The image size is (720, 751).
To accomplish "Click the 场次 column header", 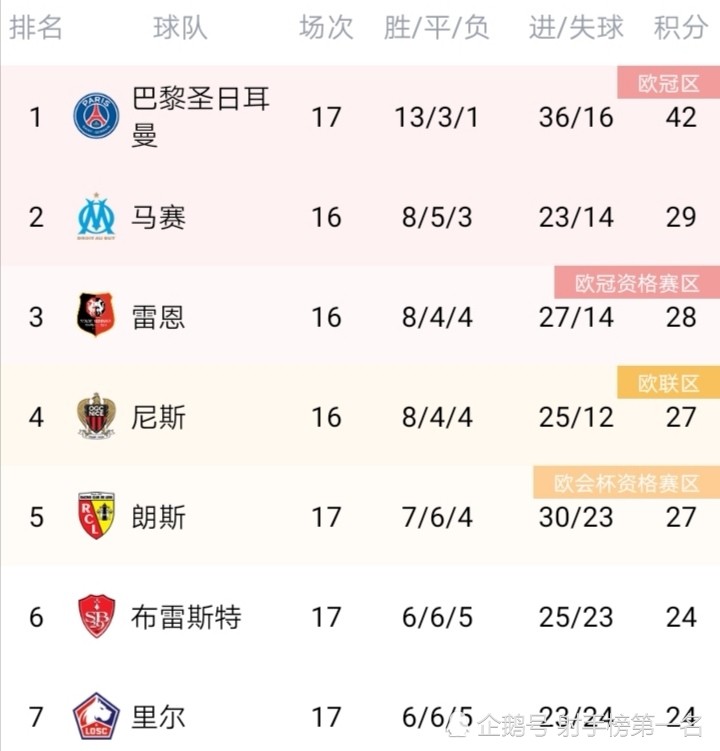I will tap(326, 27).
